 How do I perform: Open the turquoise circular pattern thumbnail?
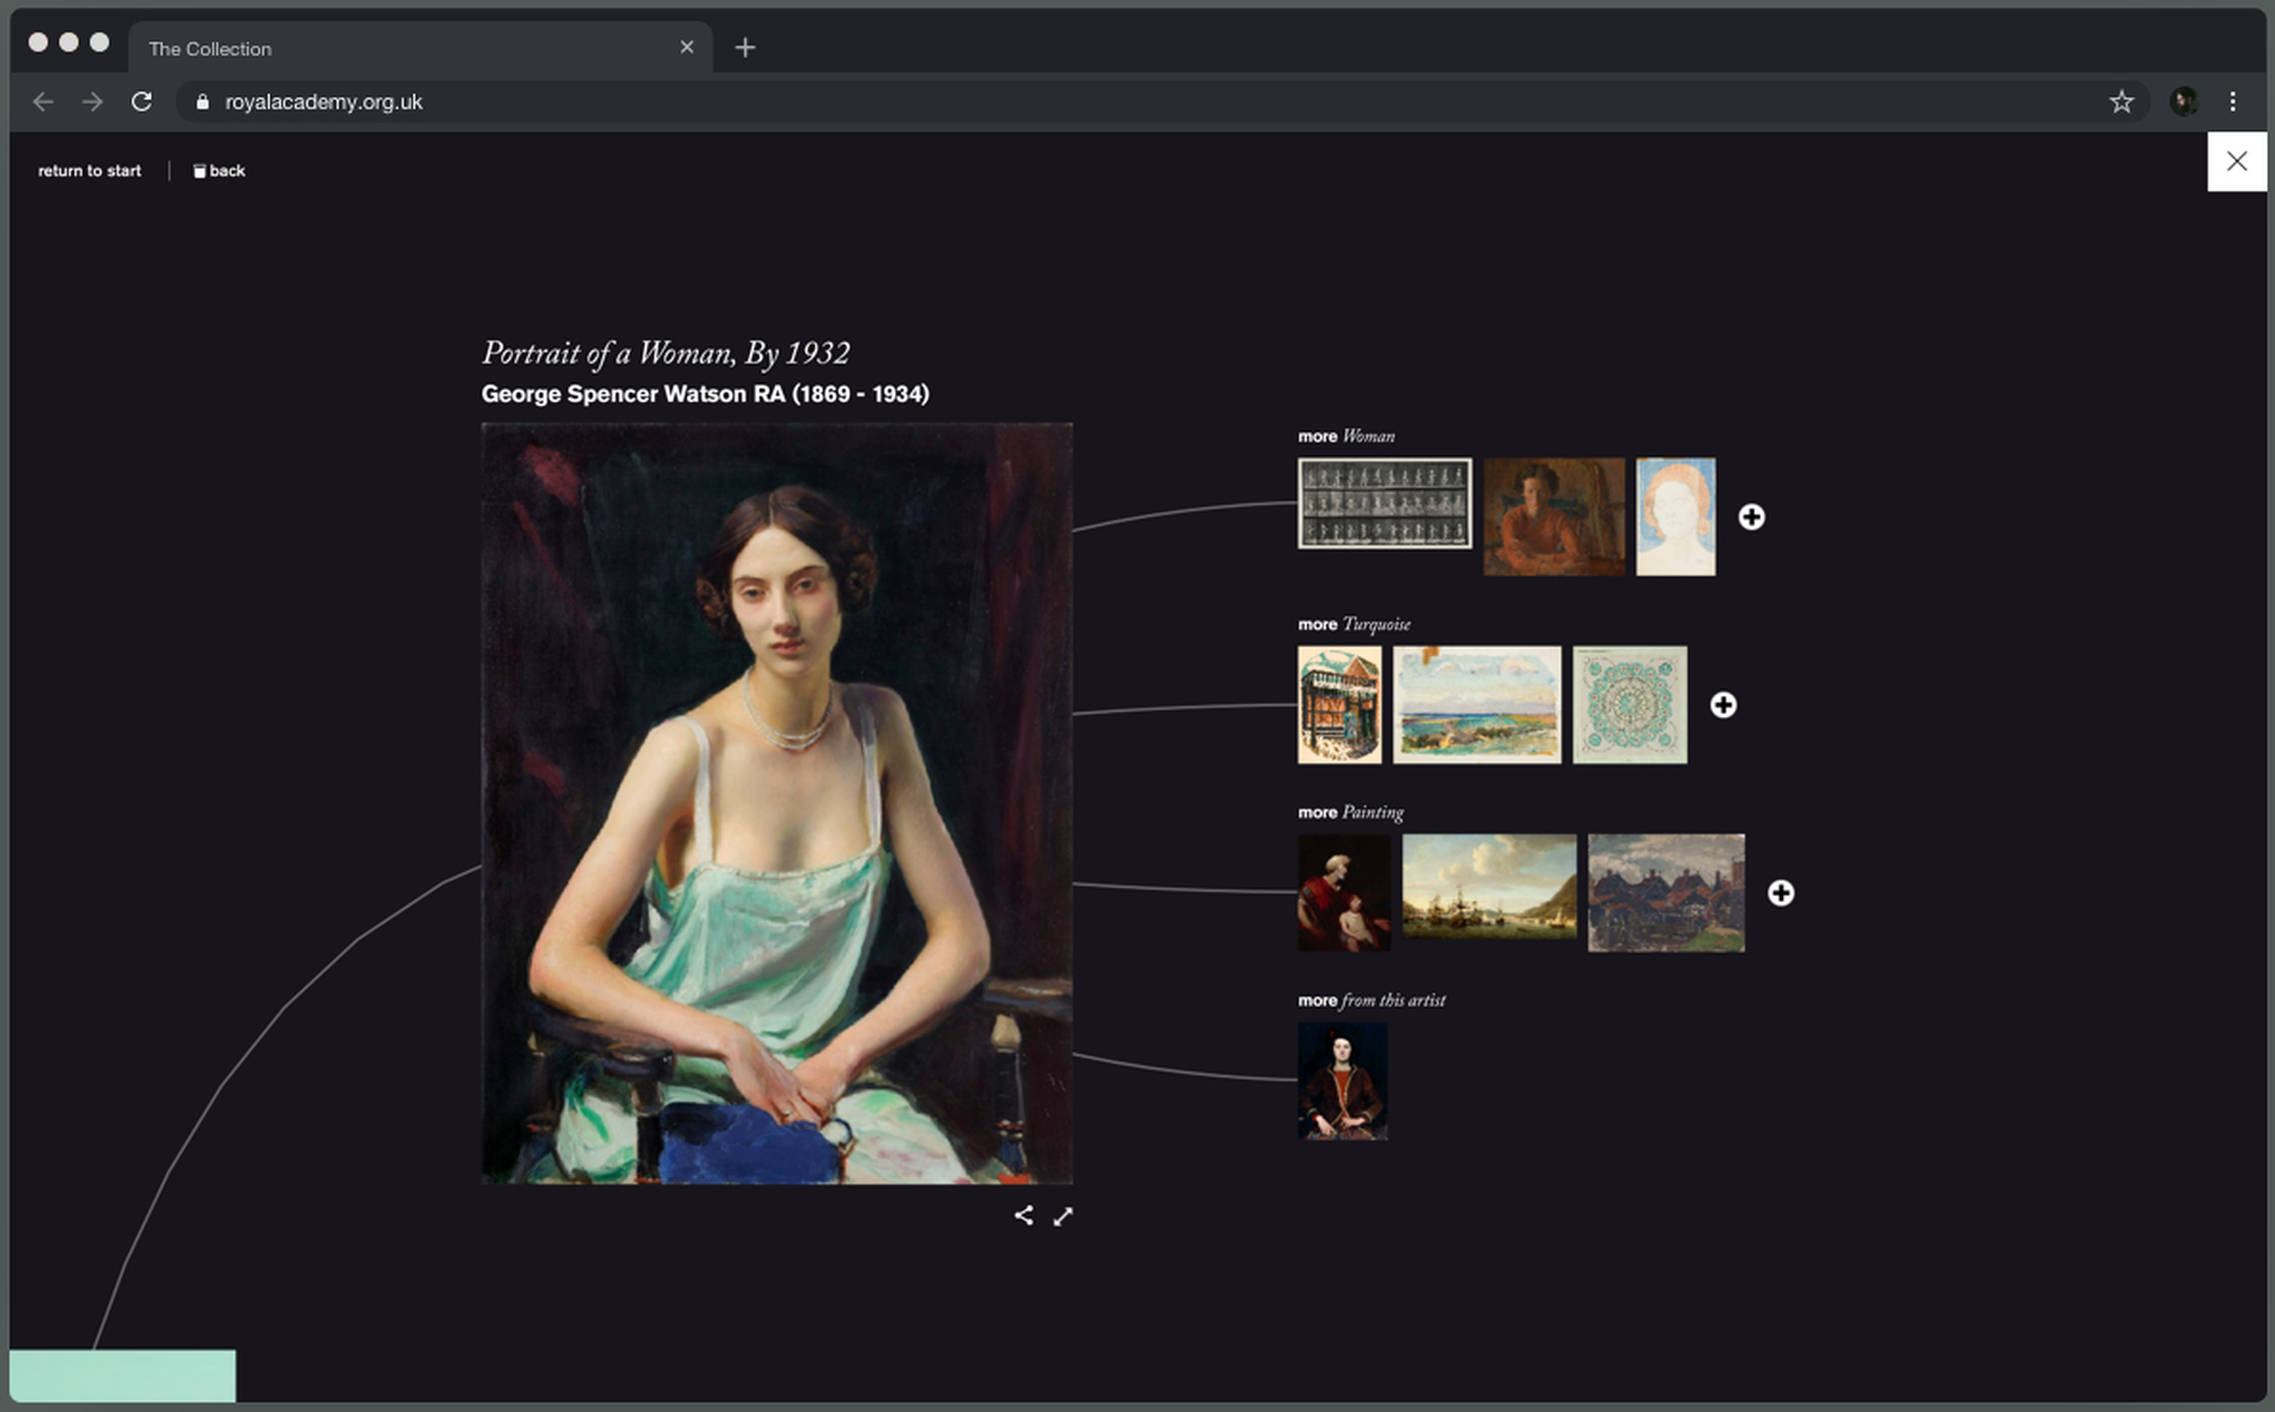click(1630, 705)
